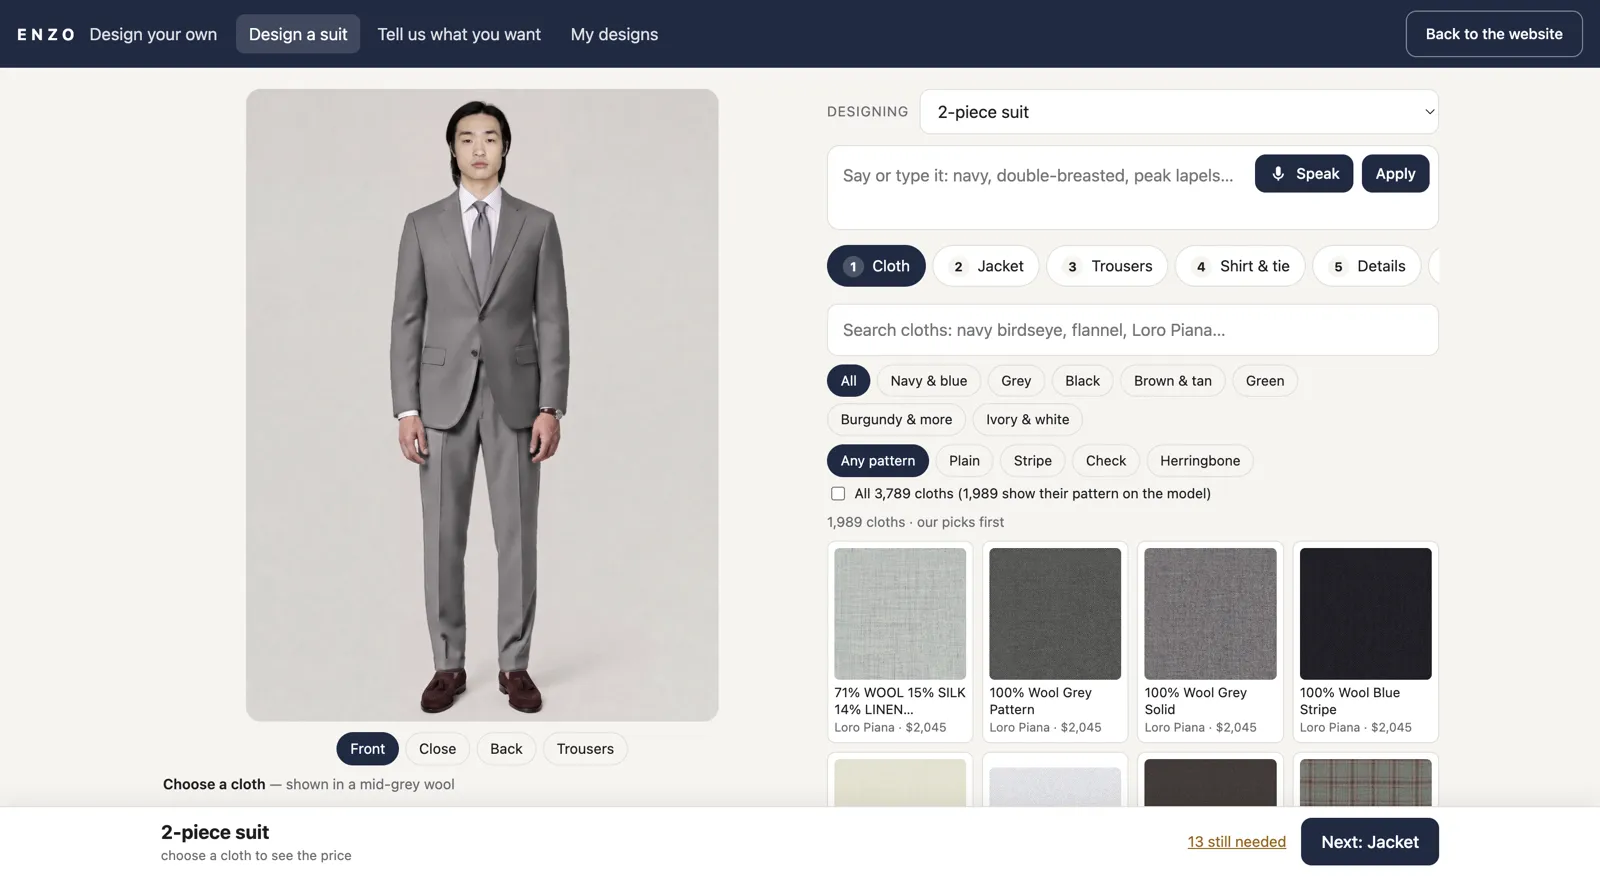Choose the 100% Wool Grey Pattern swatch
The image size is (1600, 876).
tap(1055, 642)
